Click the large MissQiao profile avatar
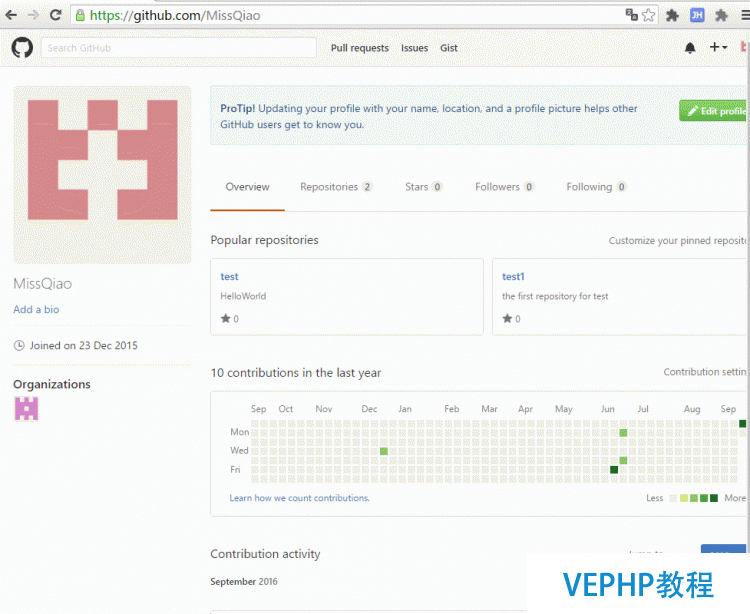This screenshot has width=750, height=614. [102, 175]
